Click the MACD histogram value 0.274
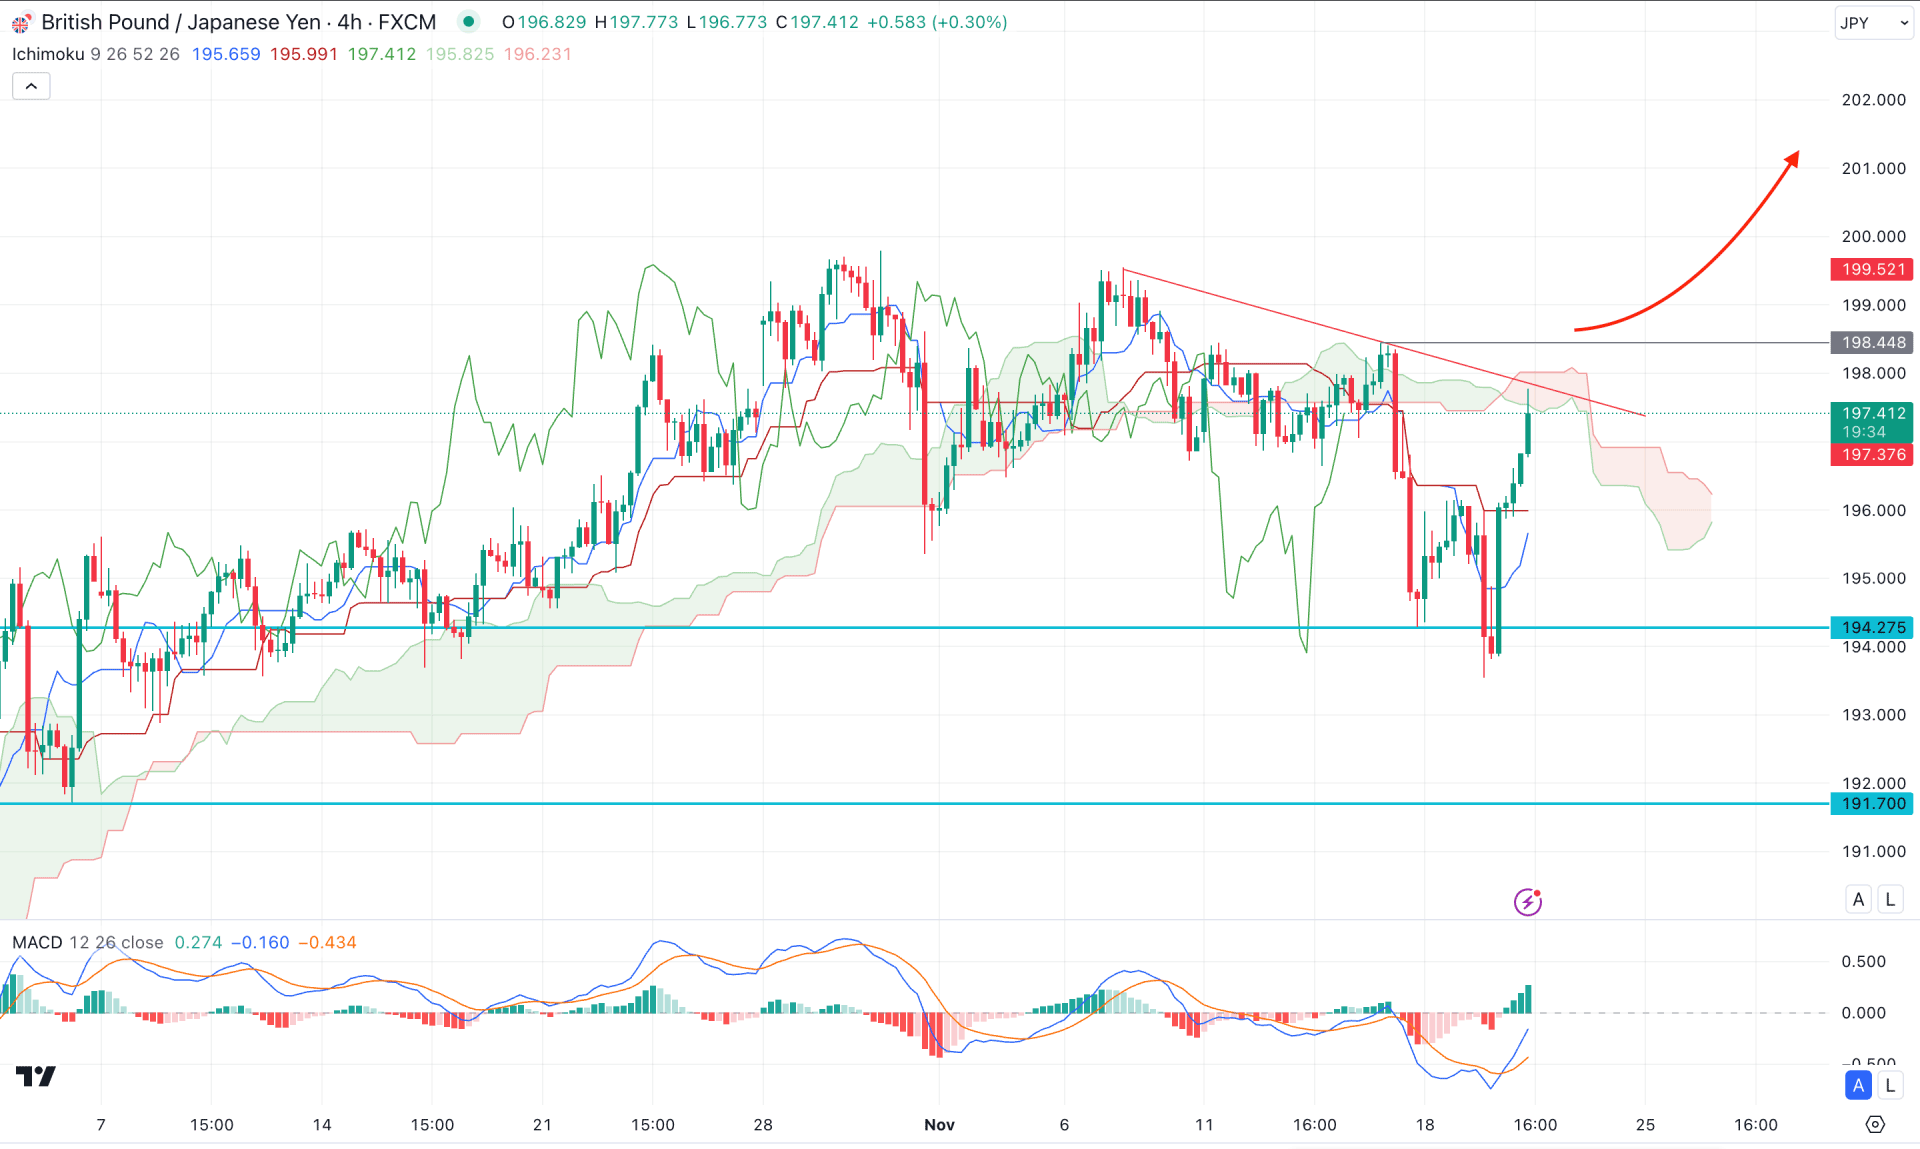The height and width of the screenshot is (1149, 1920). [198, 942]
